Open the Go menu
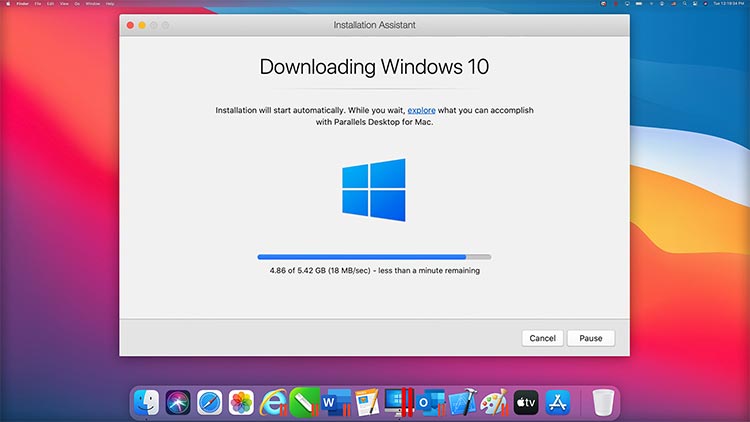 click(77, 3)
